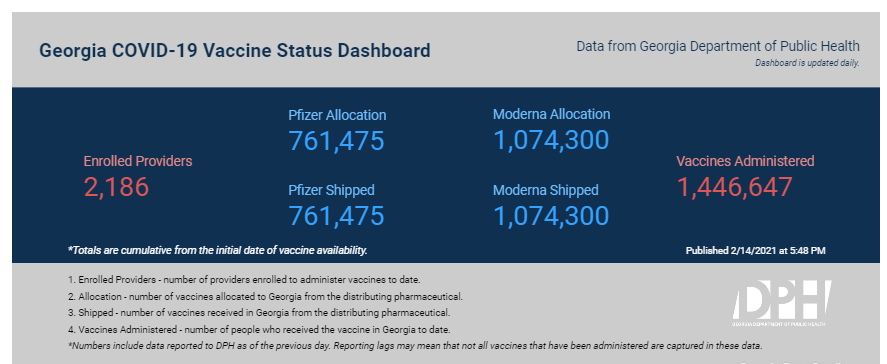Click the Pfizer Allocation value 761,475
Image resolution: width=887 pixels, height=364 pixels.
[337, 141]
